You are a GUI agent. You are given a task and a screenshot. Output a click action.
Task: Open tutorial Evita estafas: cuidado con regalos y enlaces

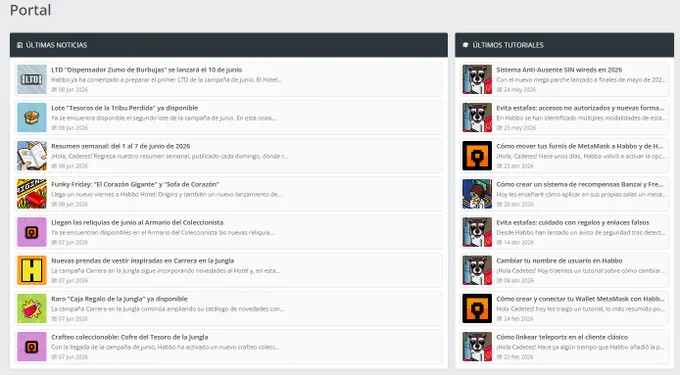pos(573,222)
